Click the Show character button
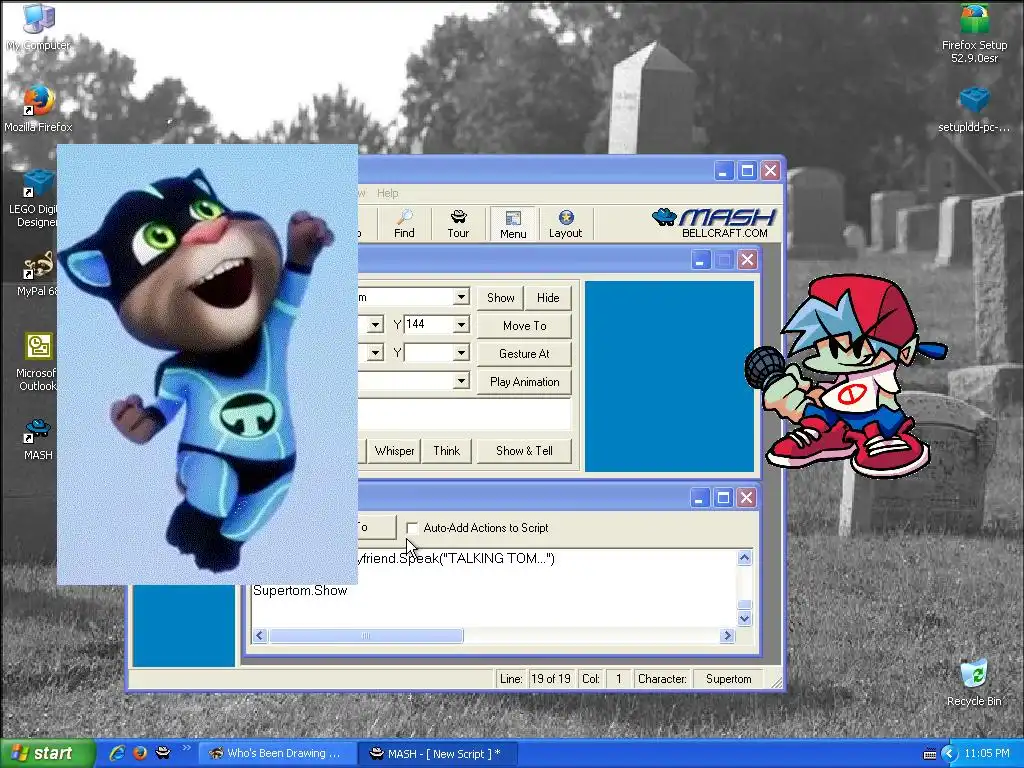1024x768 pixels. pyautogui.click(x=500, y=298)
